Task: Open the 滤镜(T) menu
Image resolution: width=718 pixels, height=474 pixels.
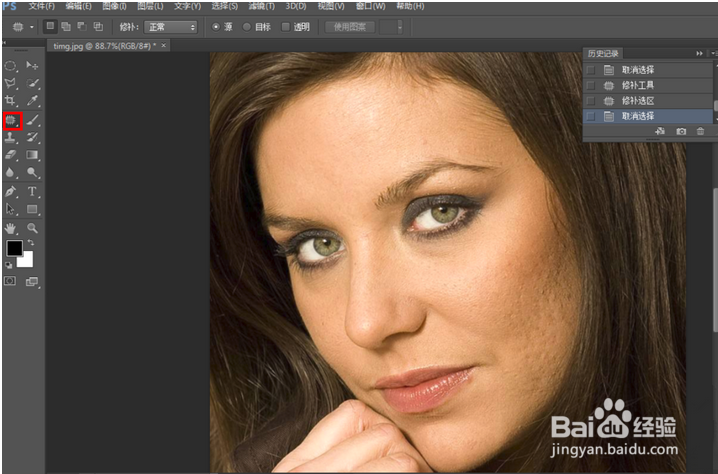Action: pyautogui.click(x=261, y=6)
